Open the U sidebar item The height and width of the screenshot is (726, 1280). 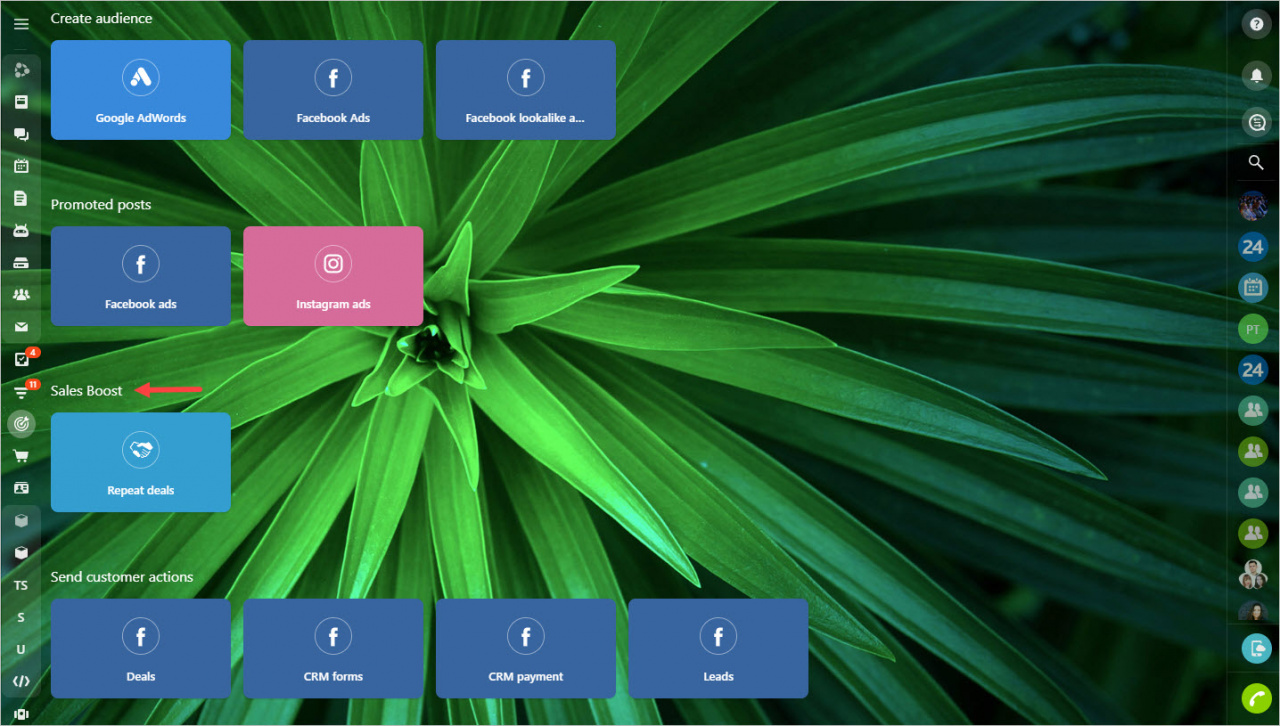click(x=21, y=649)
